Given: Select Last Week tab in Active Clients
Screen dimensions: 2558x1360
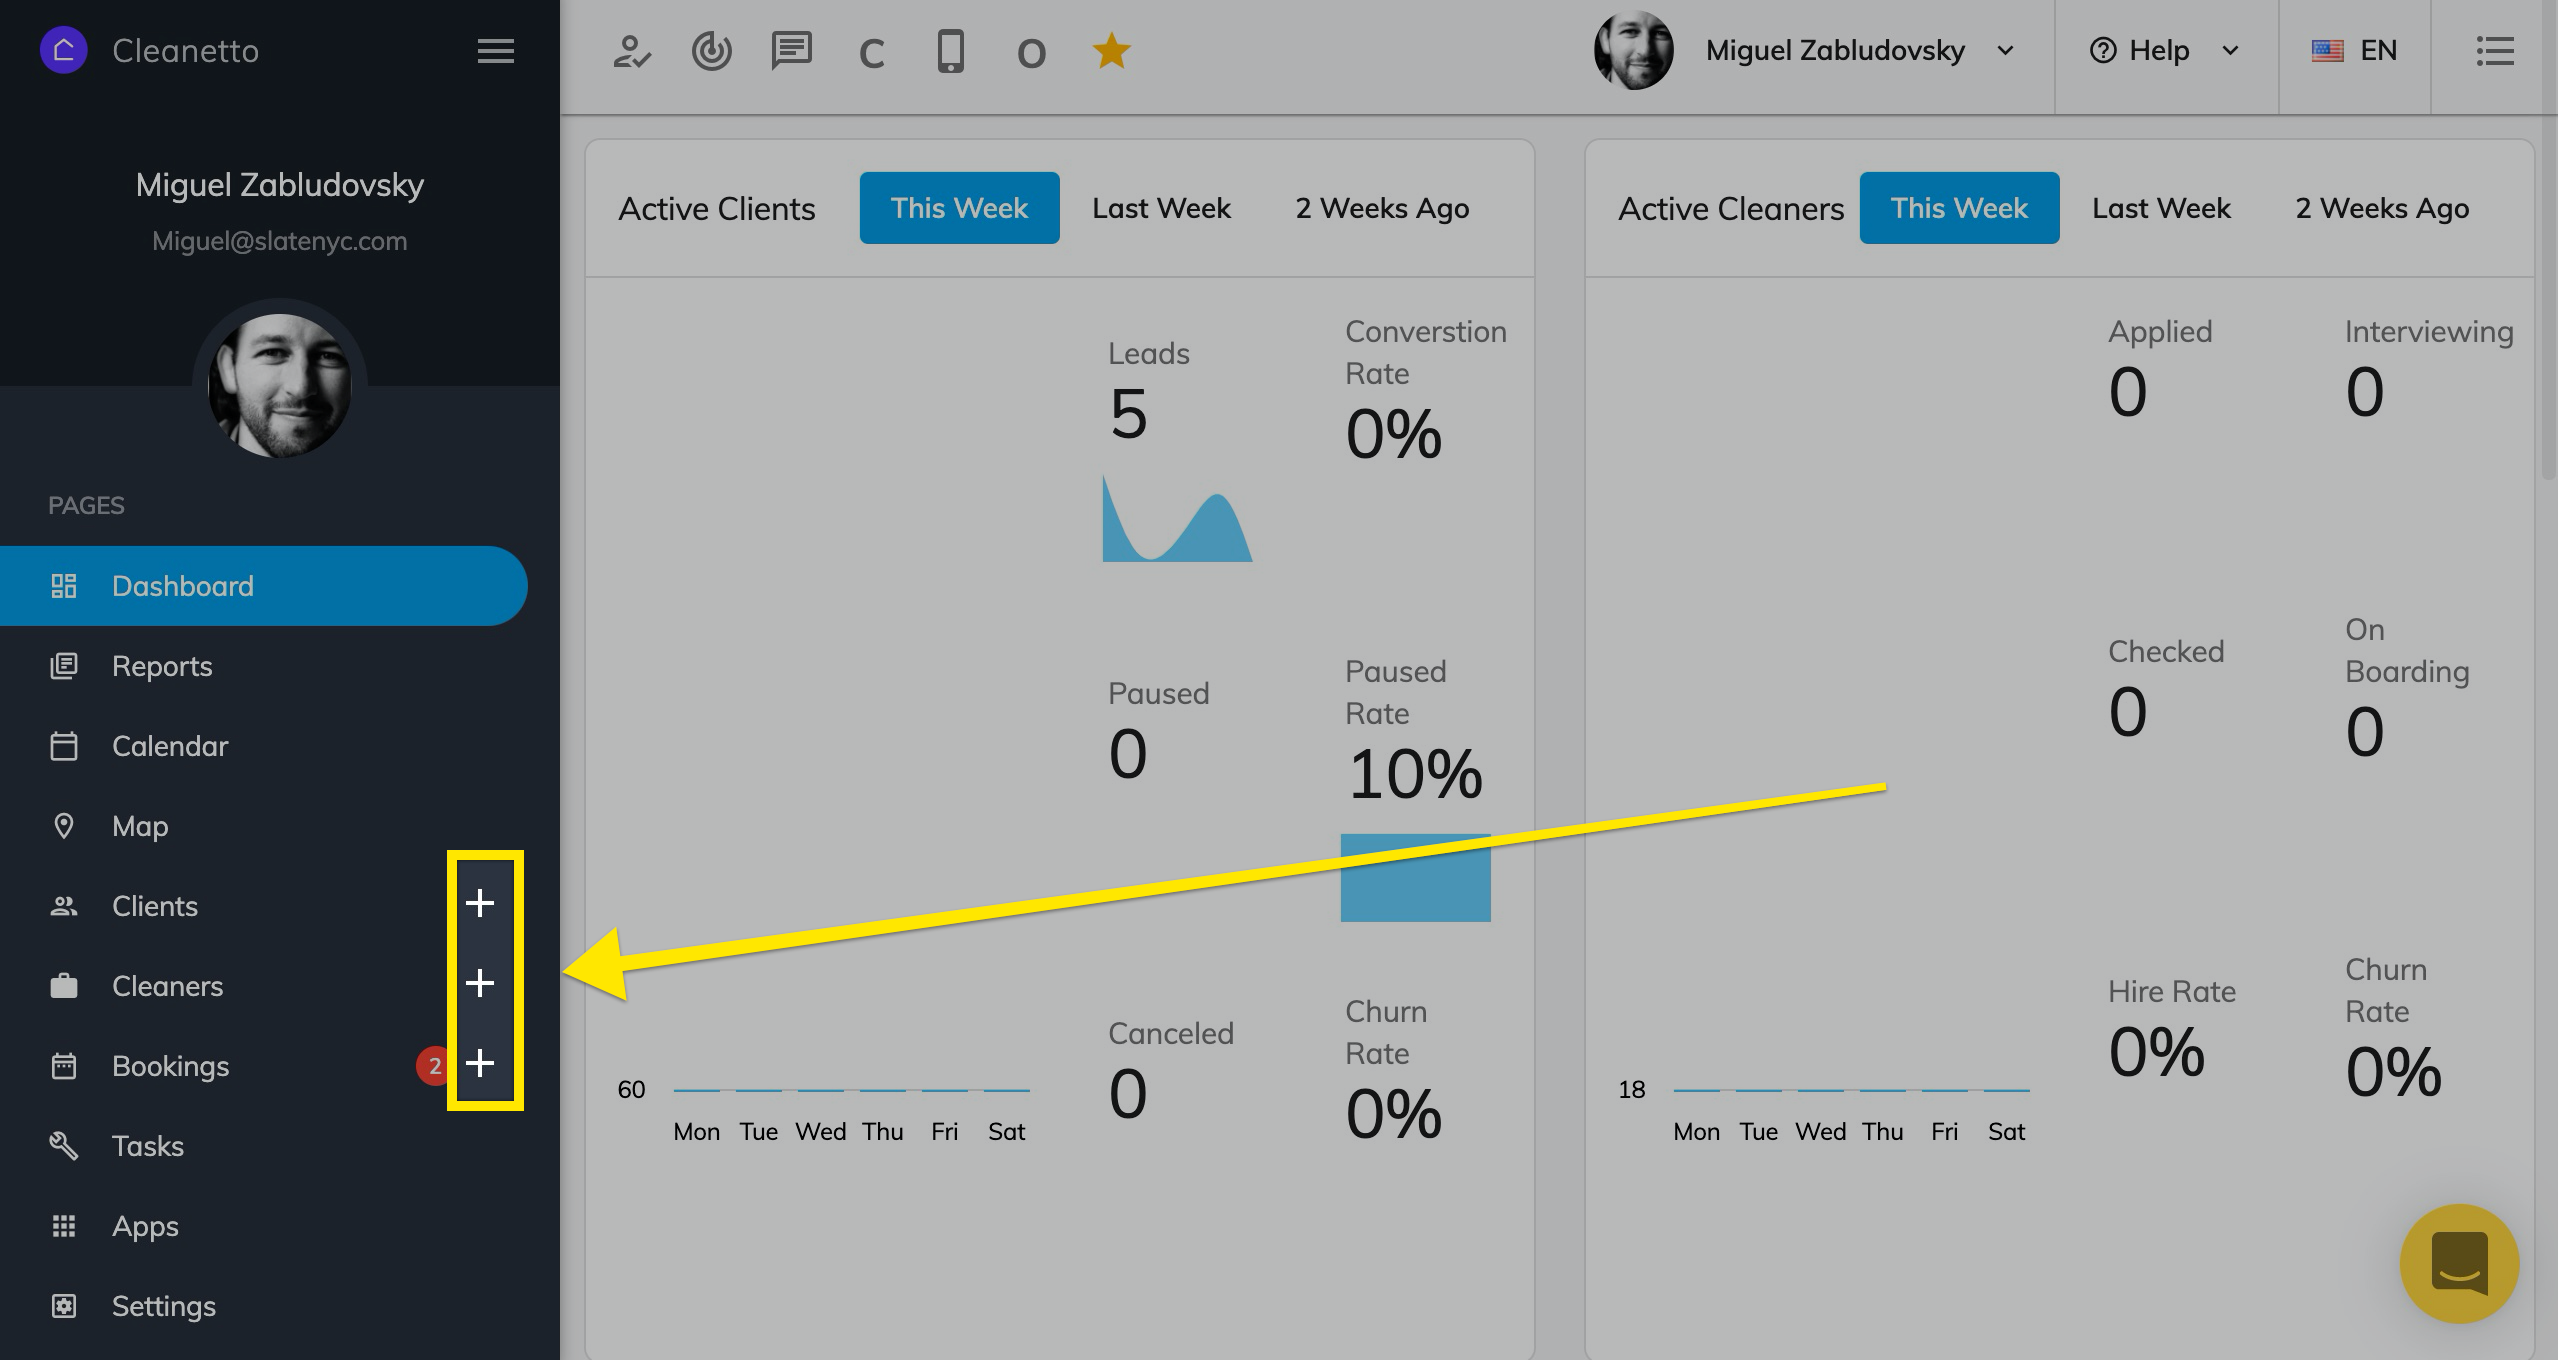Looking at the screenshot, I should pos(1161,208).
